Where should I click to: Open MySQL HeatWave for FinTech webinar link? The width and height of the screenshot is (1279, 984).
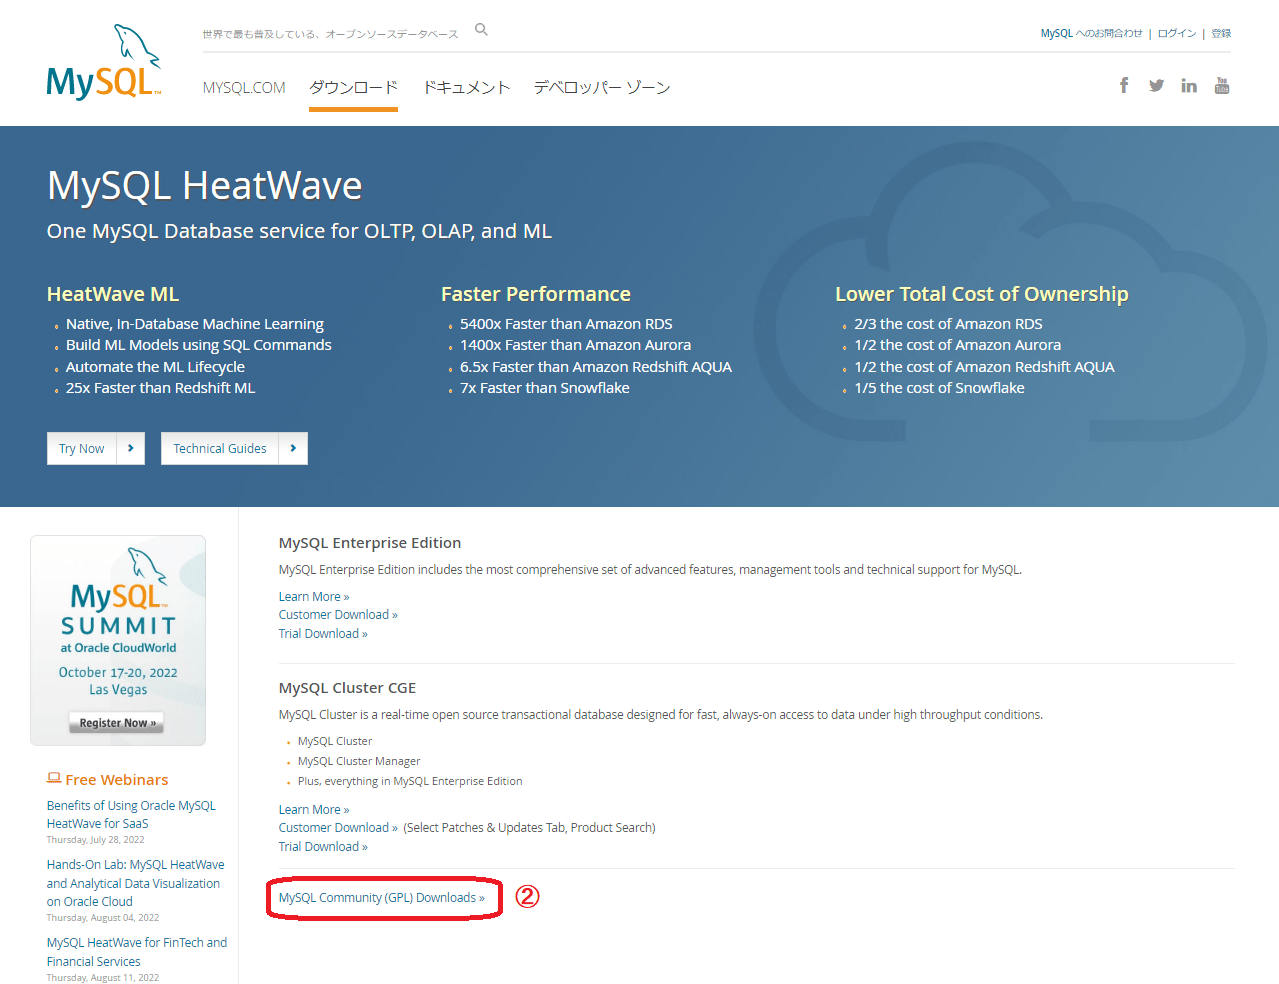137,952
